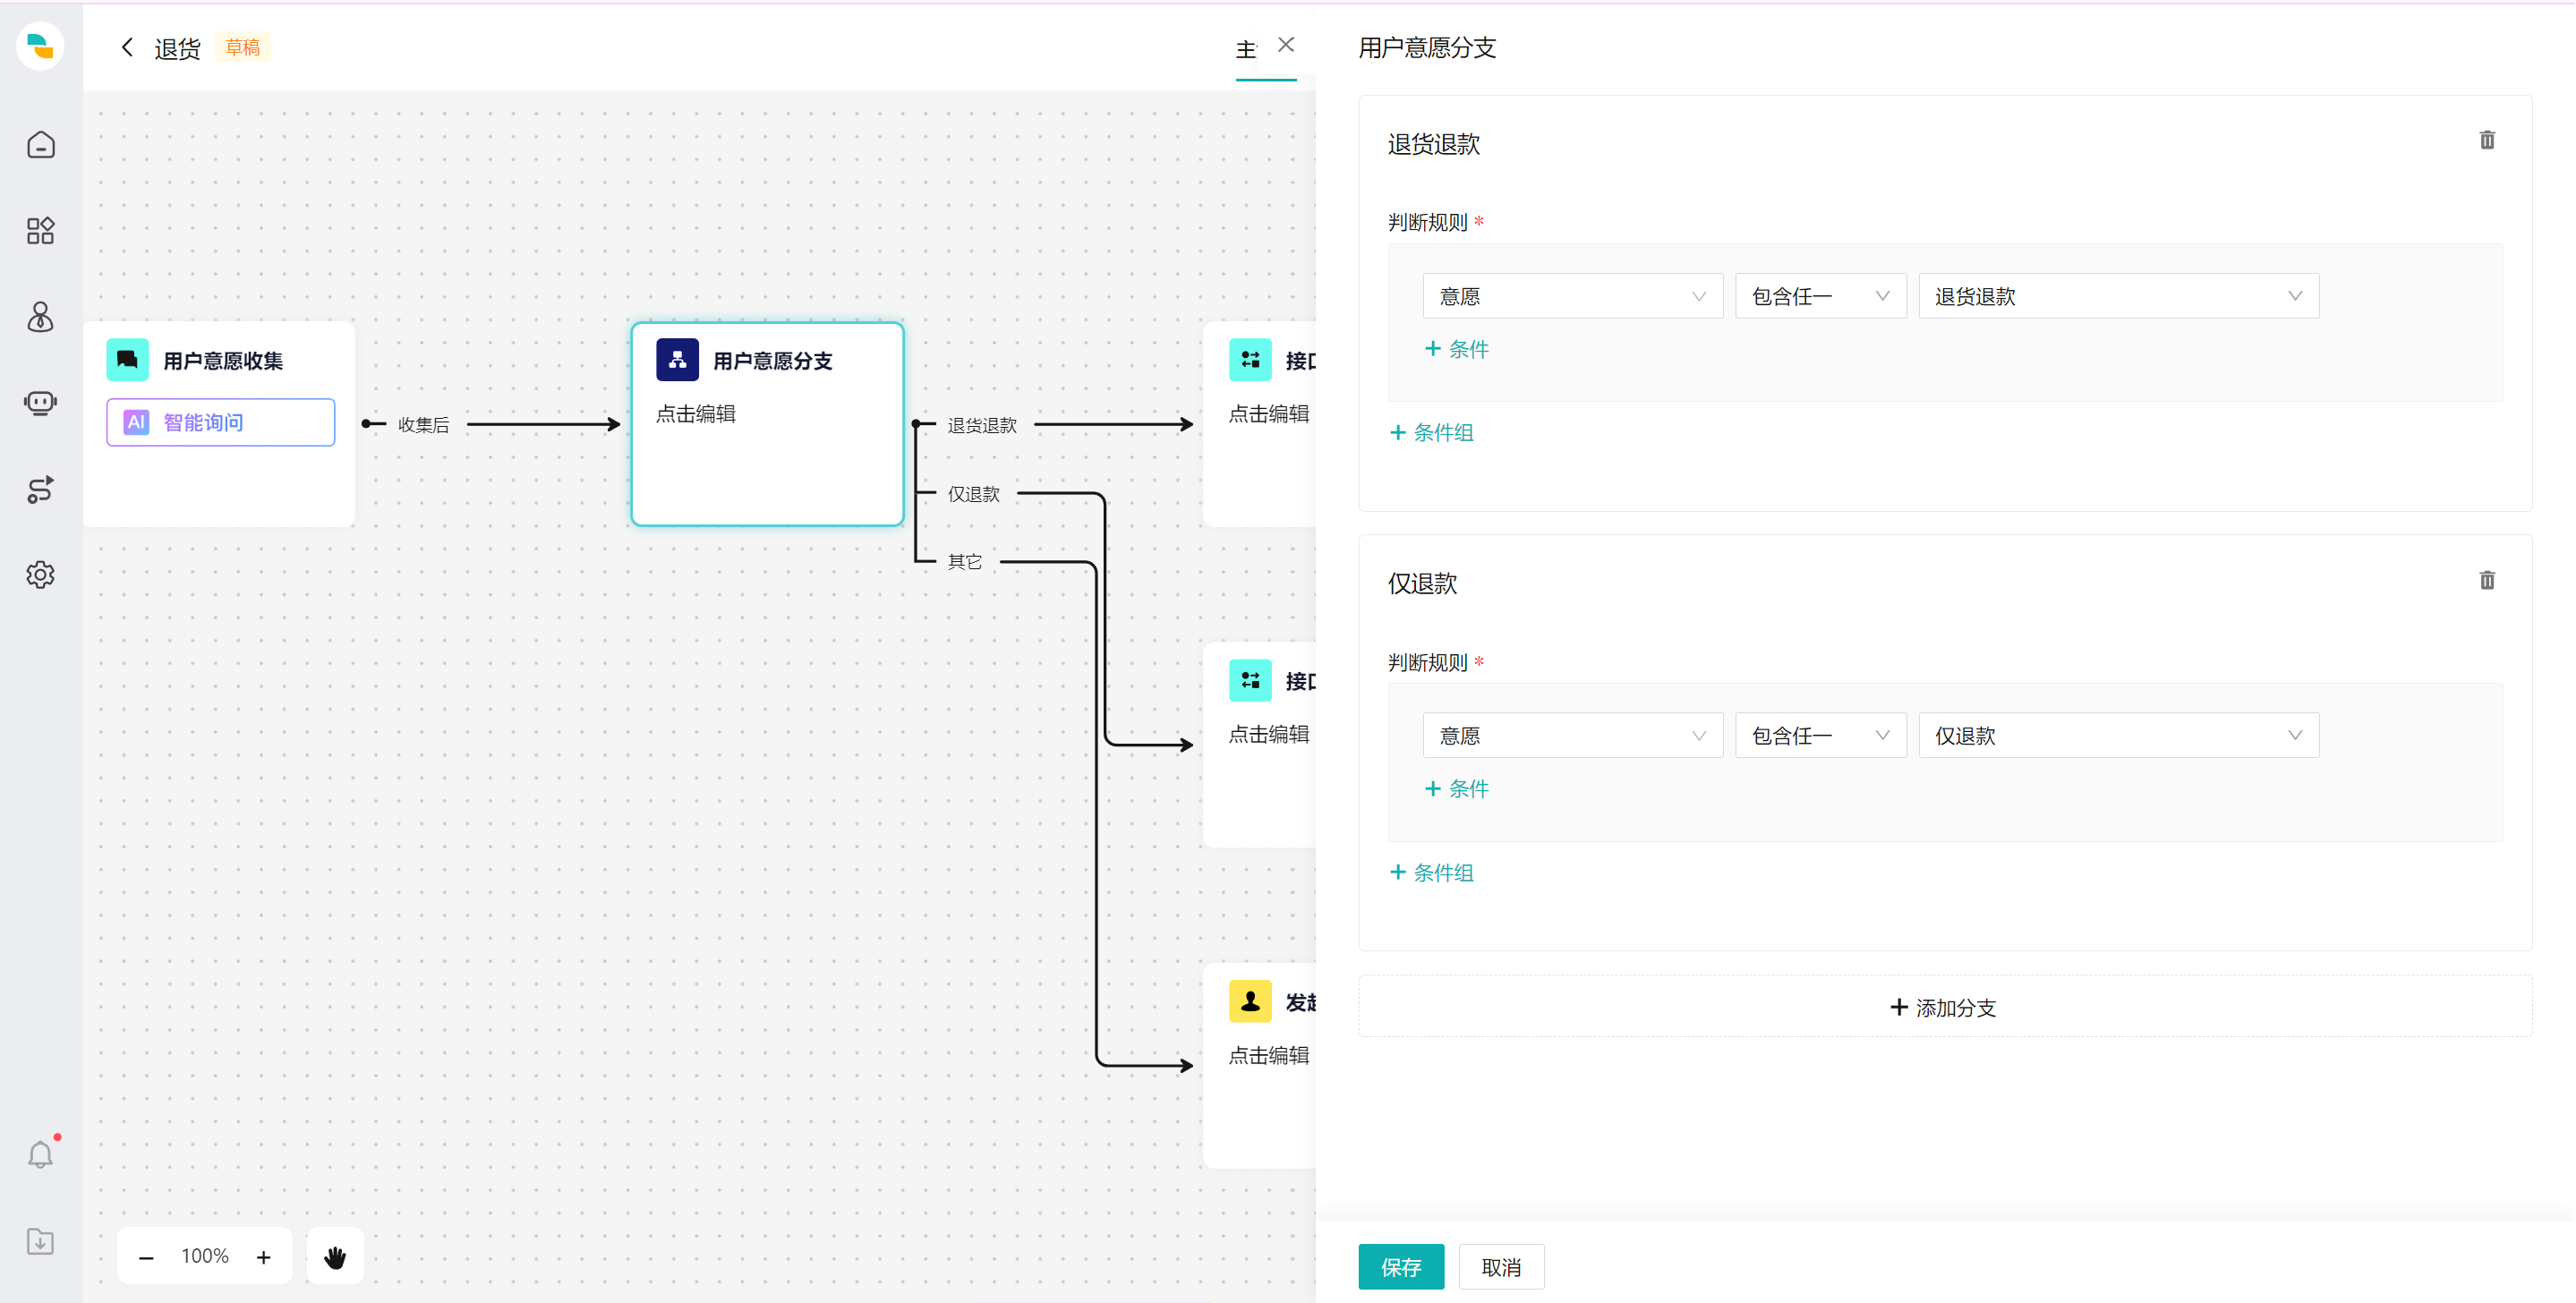Open the user agent icon in sidebar

(x=41, y=317)
